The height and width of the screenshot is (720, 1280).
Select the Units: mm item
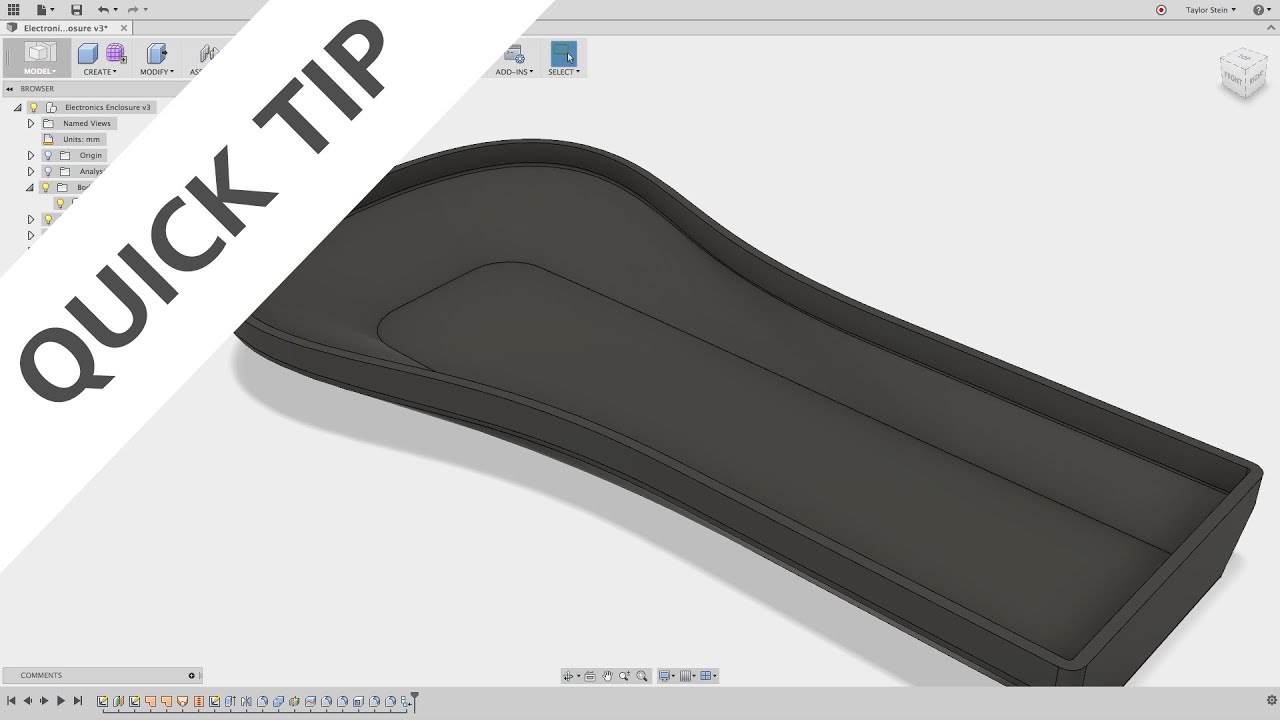[82, 139]
